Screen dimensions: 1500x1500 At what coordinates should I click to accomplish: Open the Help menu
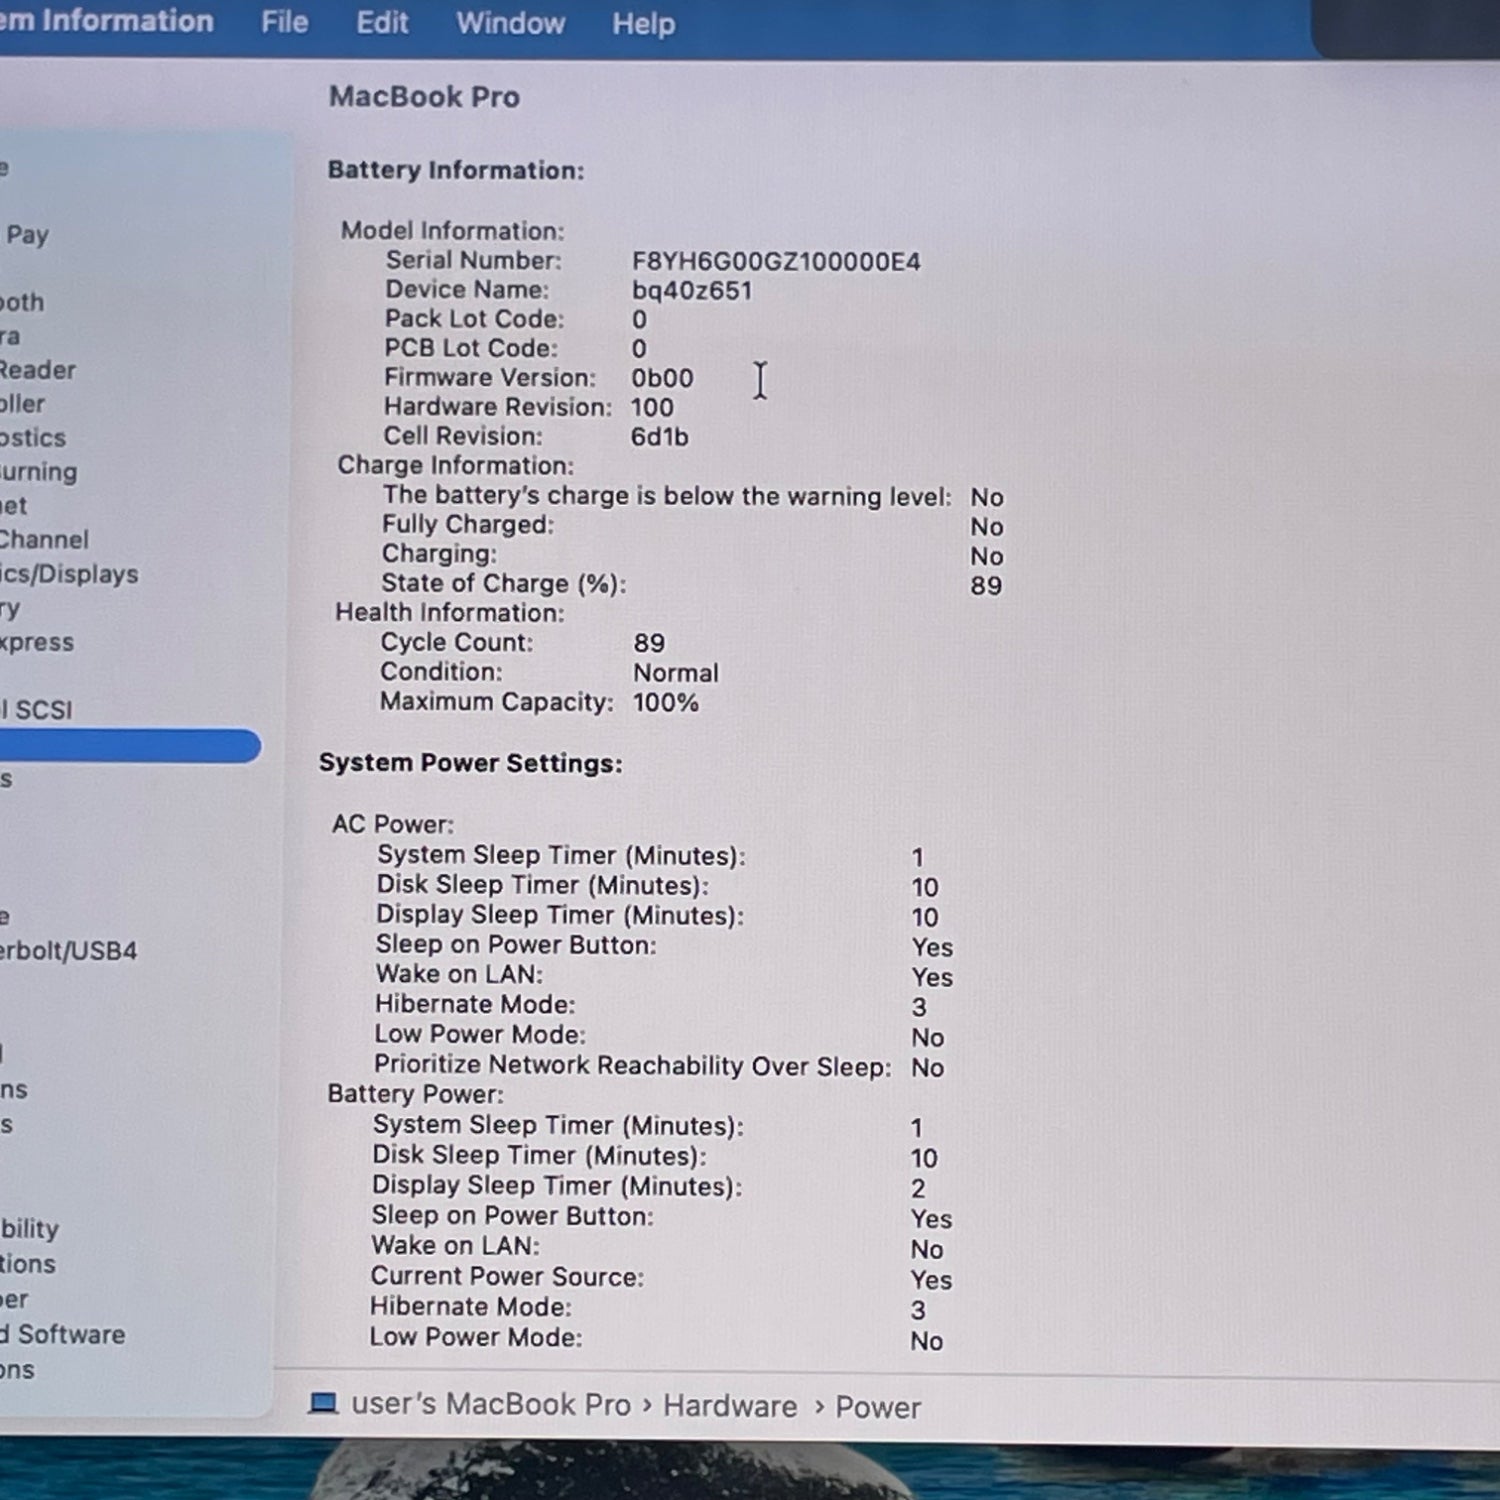[644, 24]
